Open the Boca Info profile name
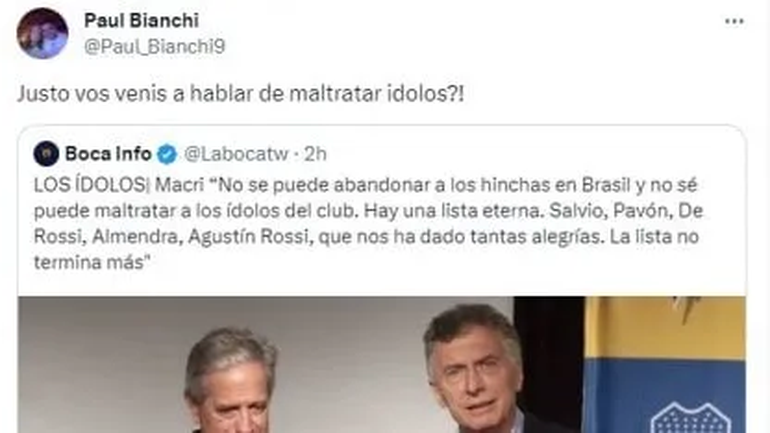This screenshot has width=770, height=433. (108, 154)
